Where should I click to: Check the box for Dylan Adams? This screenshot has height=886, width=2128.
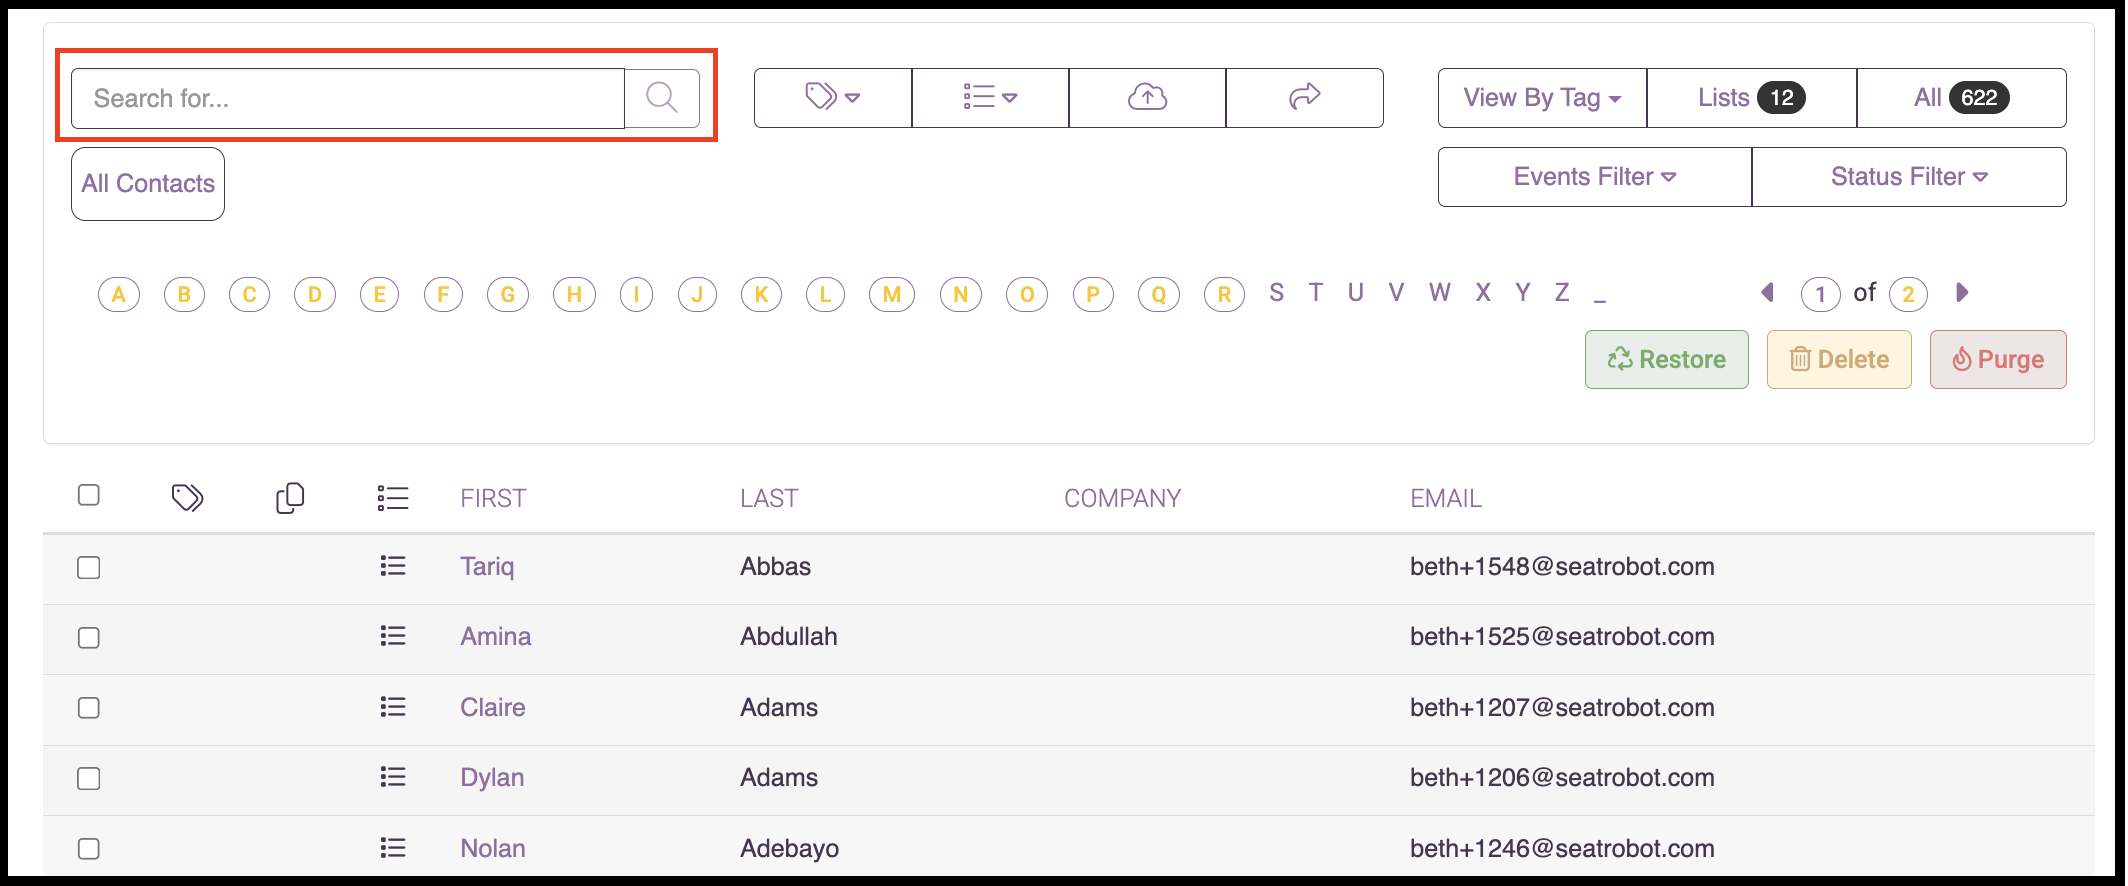point(89,779)
